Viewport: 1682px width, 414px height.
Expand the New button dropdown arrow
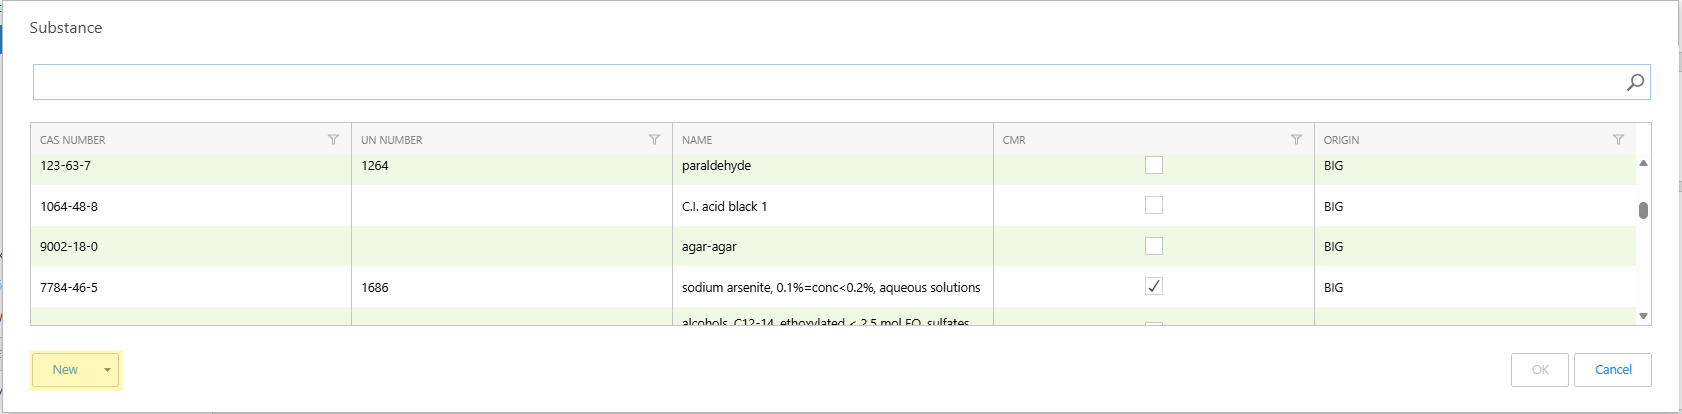[107, 370]
